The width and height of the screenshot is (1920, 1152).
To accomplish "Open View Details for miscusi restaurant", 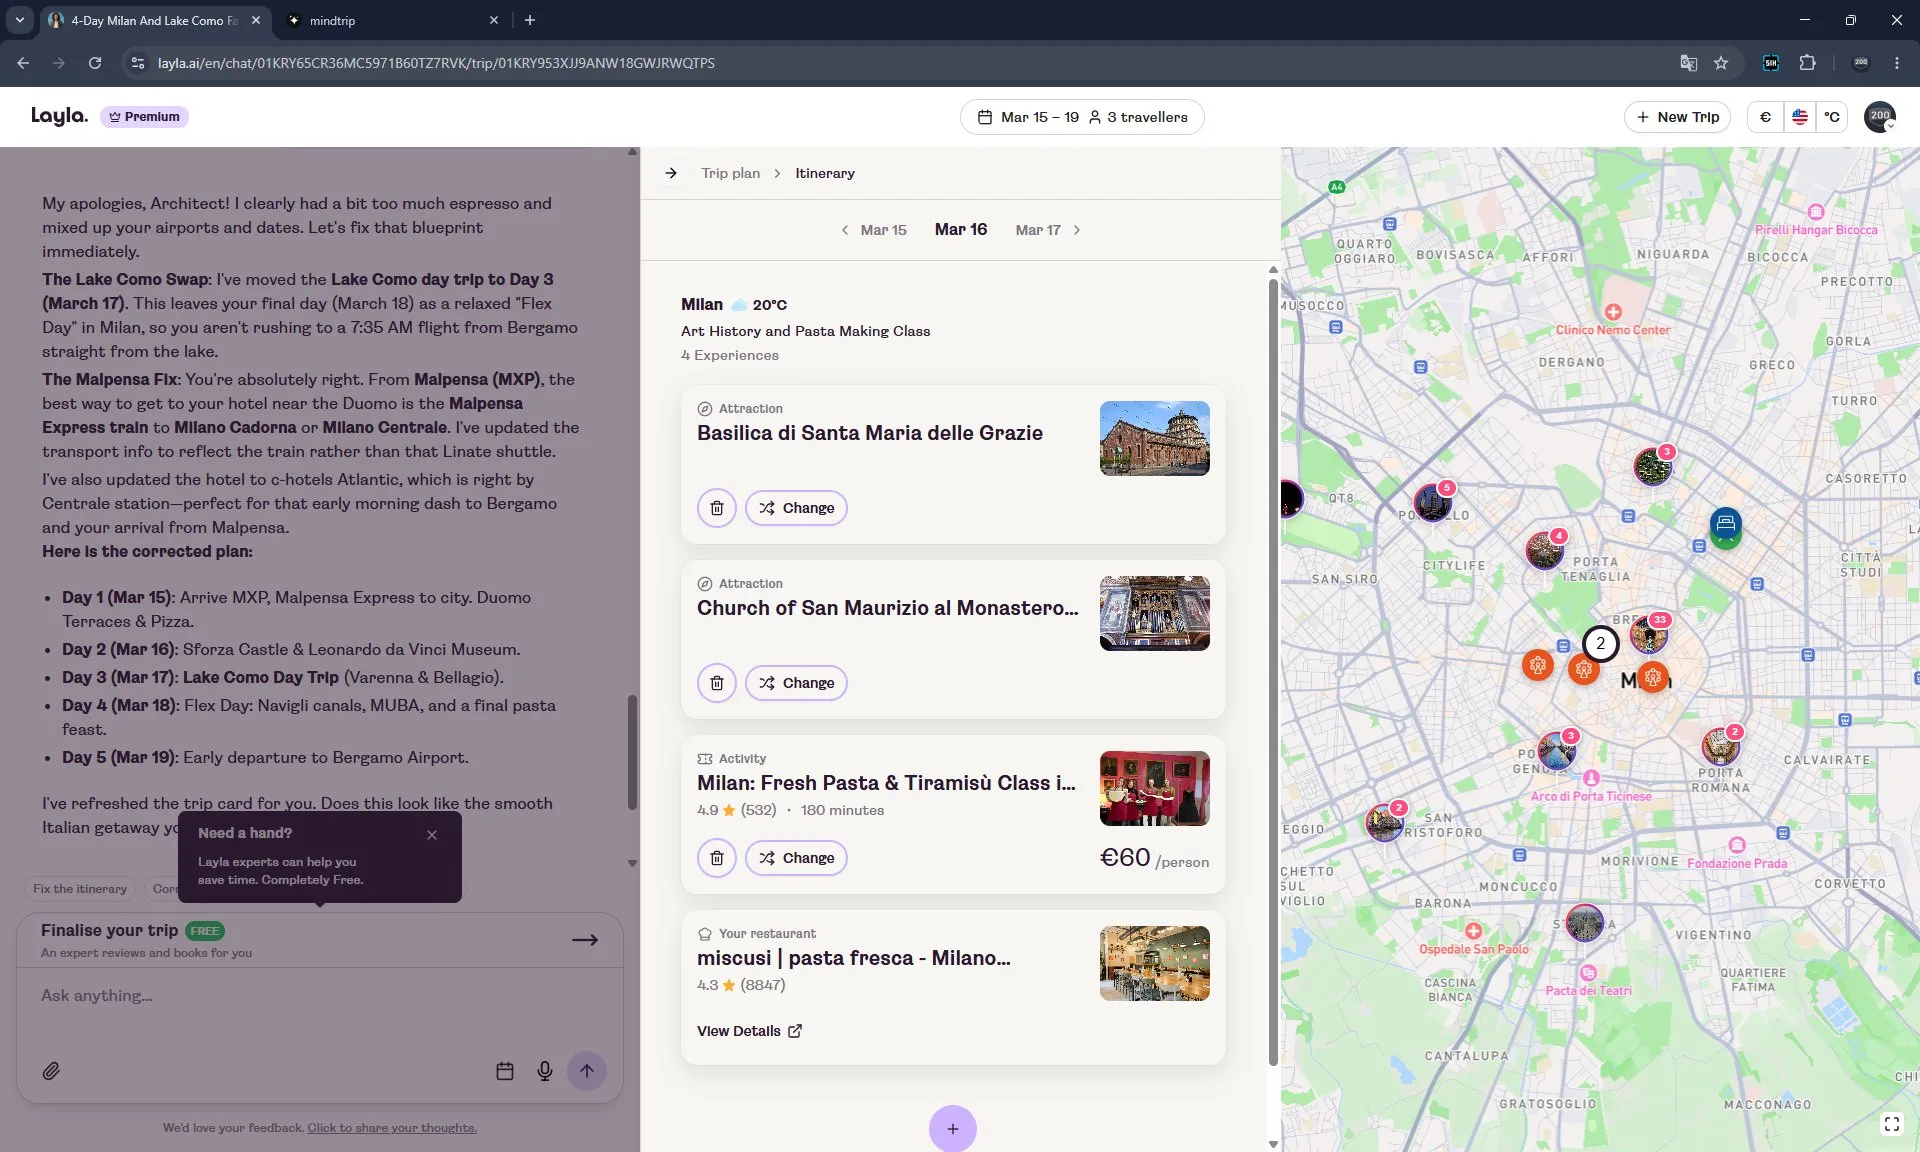I will (749, 1031).
